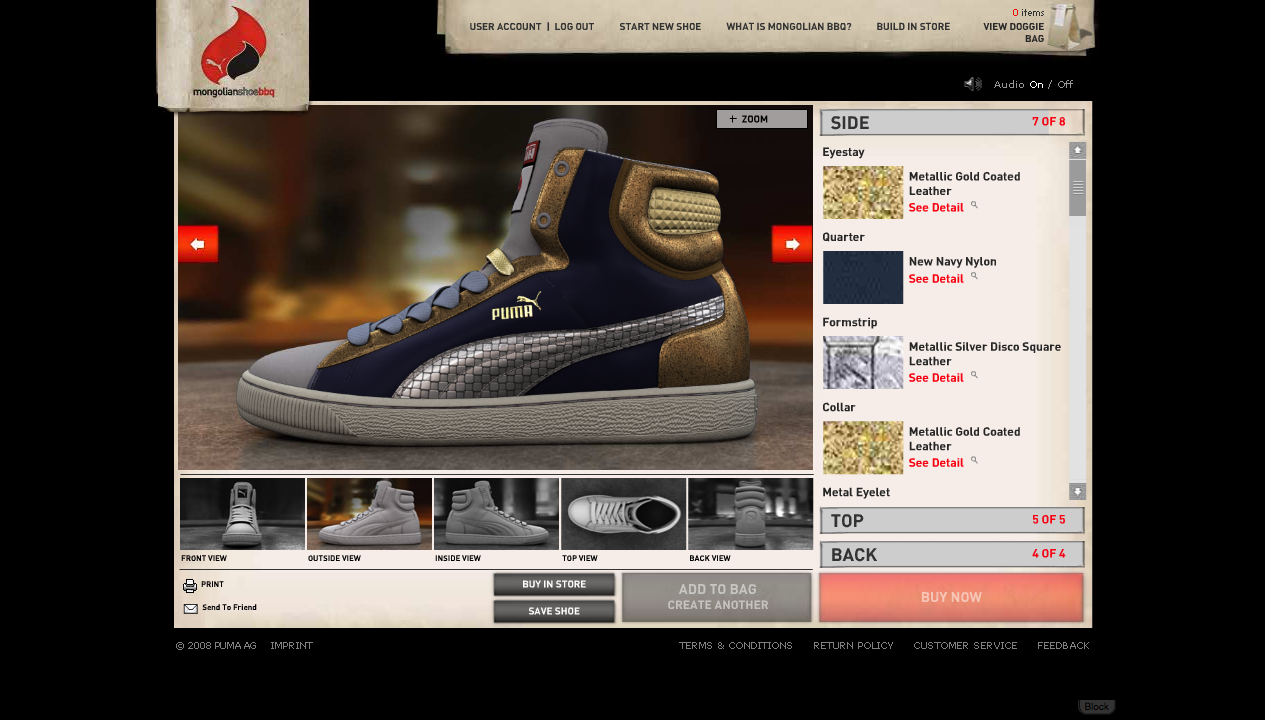Viewport: 1265px width, 720px height.
Task: Select the Inside View thumbnail
Action: pos(496,514)
